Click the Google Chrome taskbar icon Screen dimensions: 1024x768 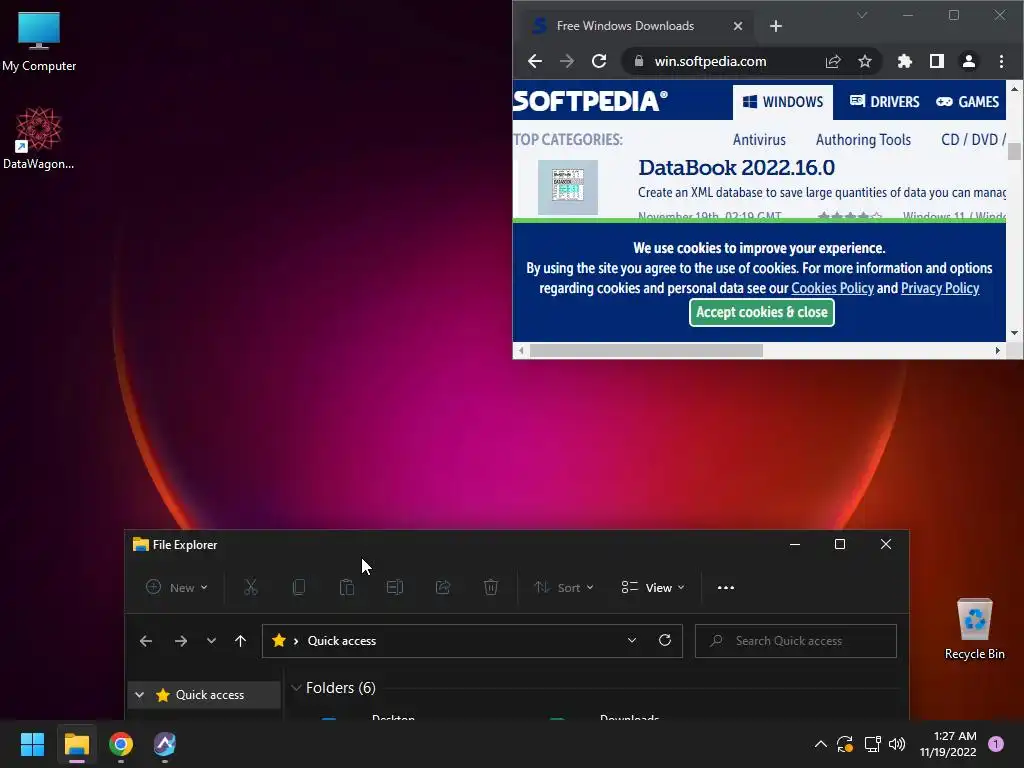coord(121,744)
